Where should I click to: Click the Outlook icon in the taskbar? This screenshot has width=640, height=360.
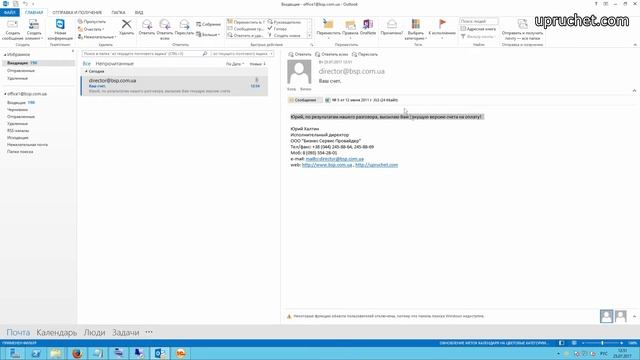point(160,353)
